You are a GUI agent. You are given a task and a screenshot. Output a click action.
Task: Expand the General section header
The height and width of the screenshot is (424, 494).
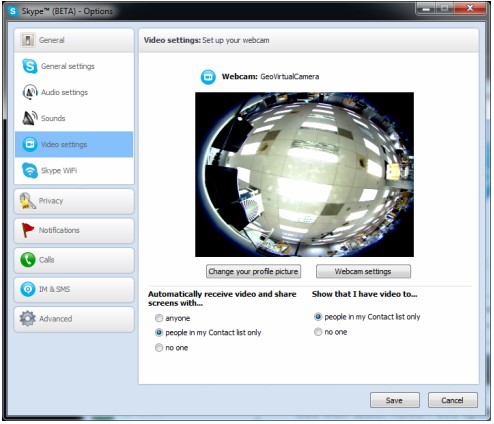[74, 40]
